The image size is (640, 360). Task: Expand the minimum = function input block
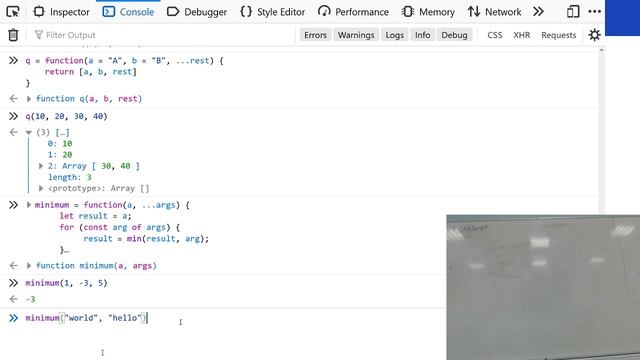point(29,205)
